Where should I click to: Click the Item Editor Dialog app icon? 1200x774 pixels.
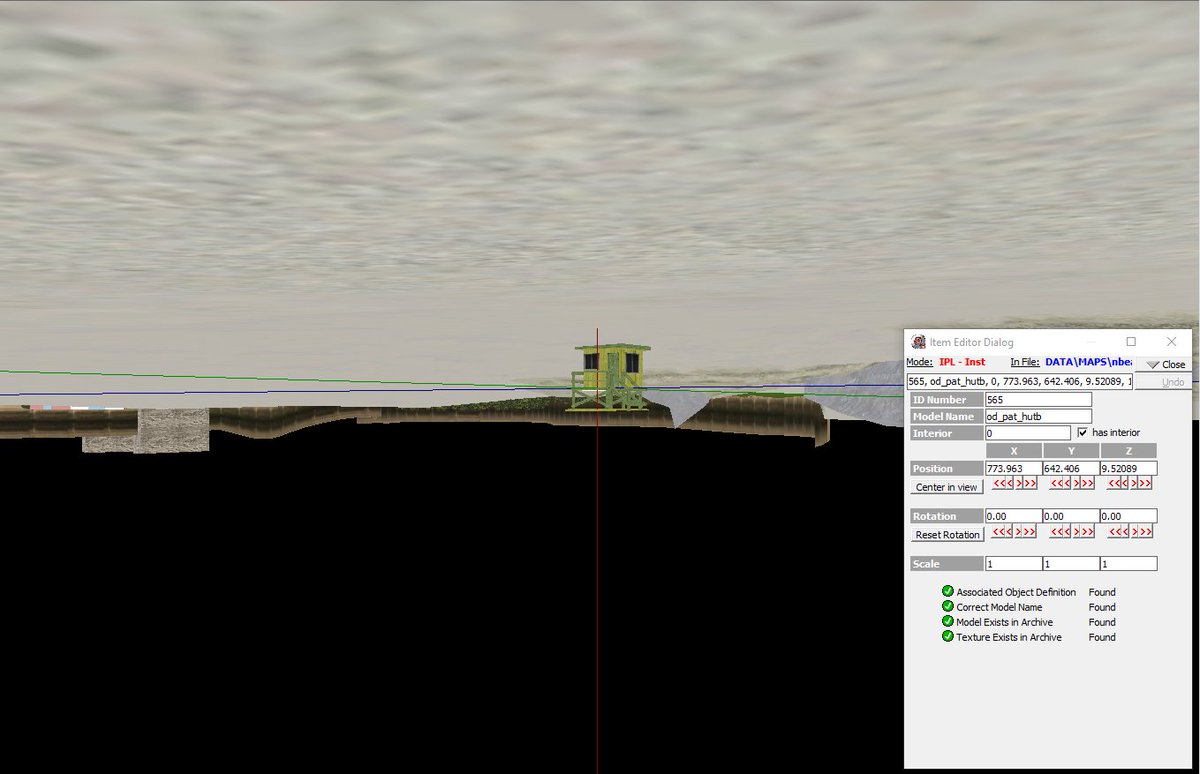tap(918, 342)
